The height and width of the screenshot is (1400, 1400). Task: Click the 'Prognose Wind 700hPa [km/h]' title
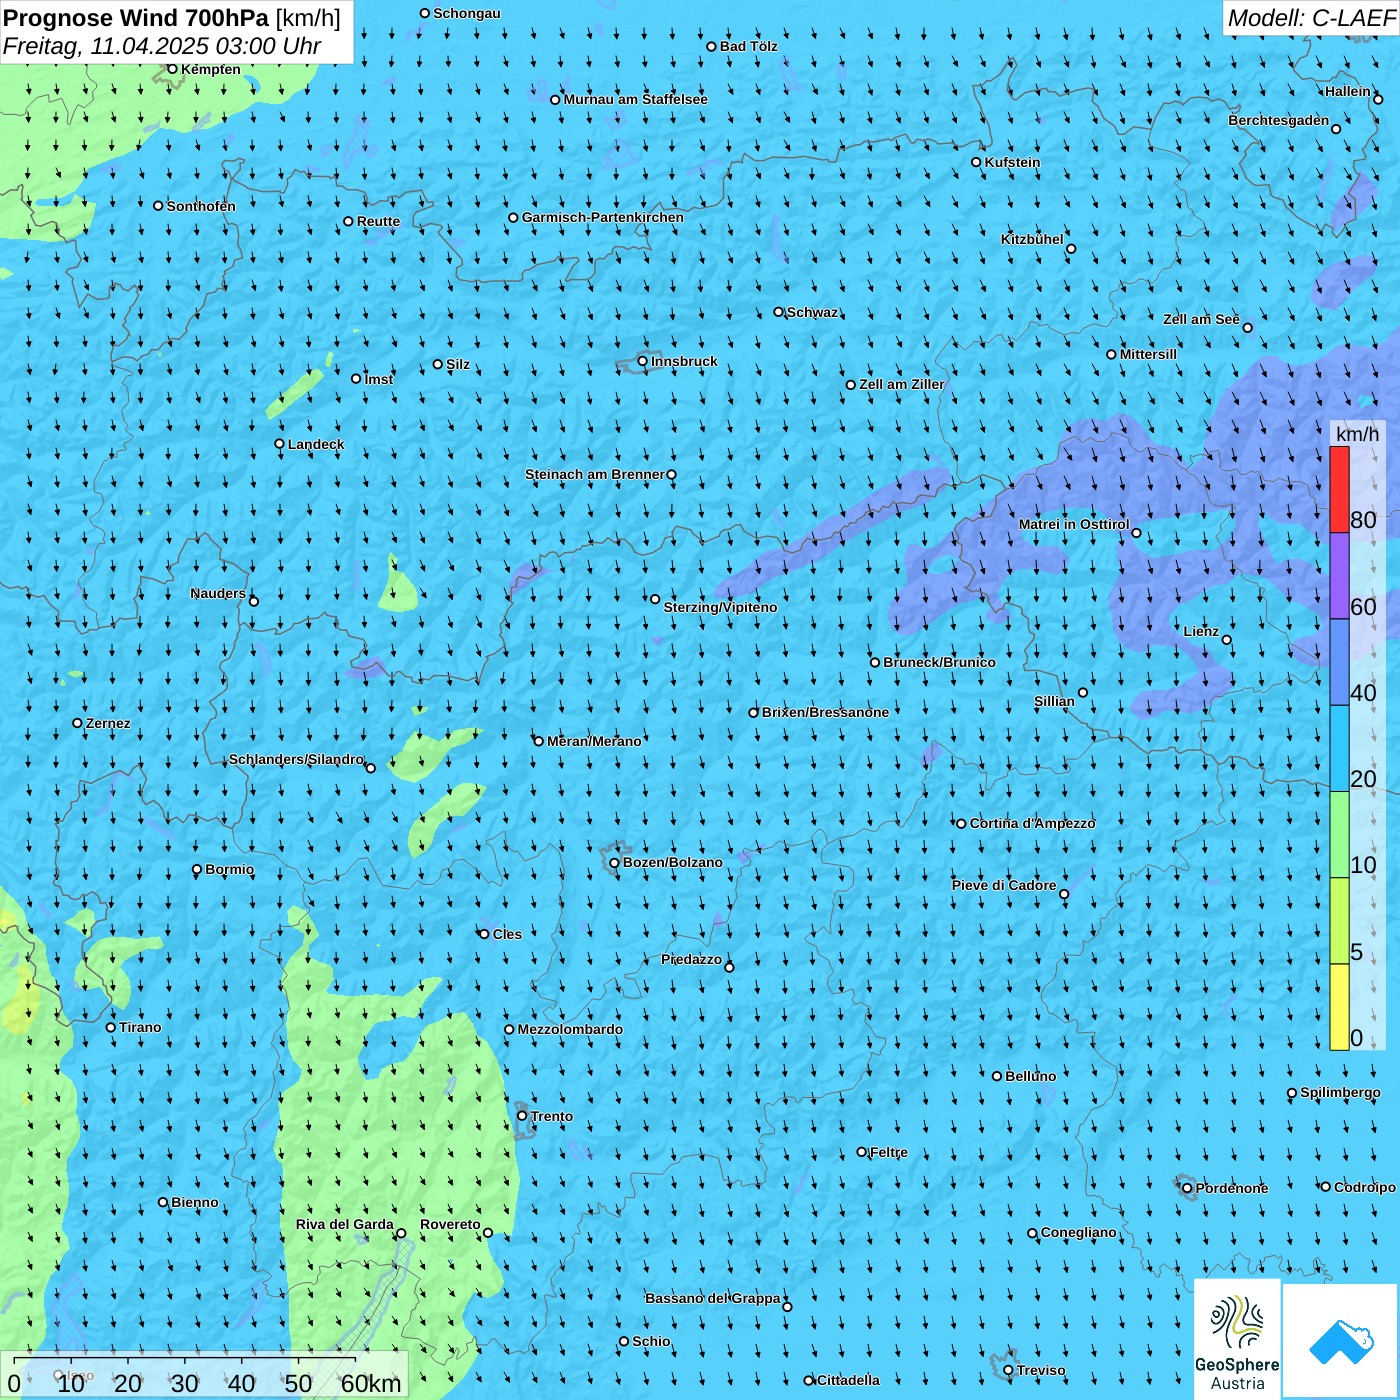point(172,18)
